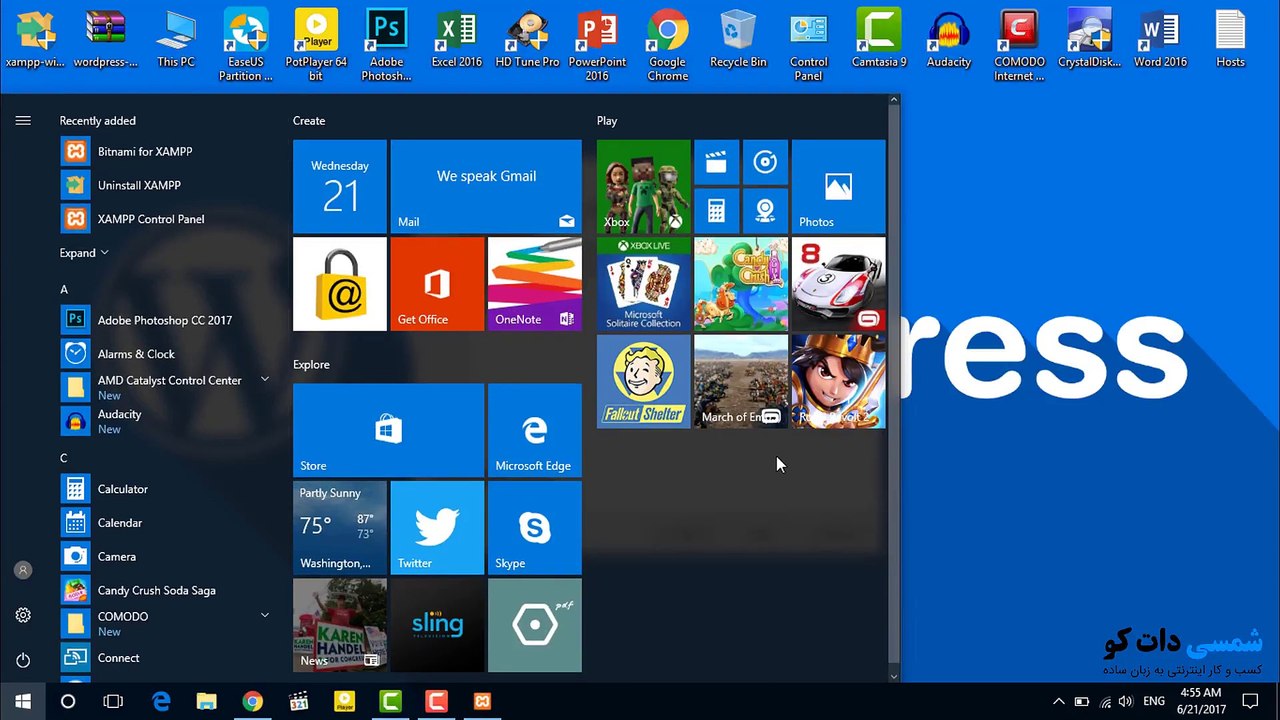
Task: Open the Calculator small tile in Play
Action: (x=716, y=210)
